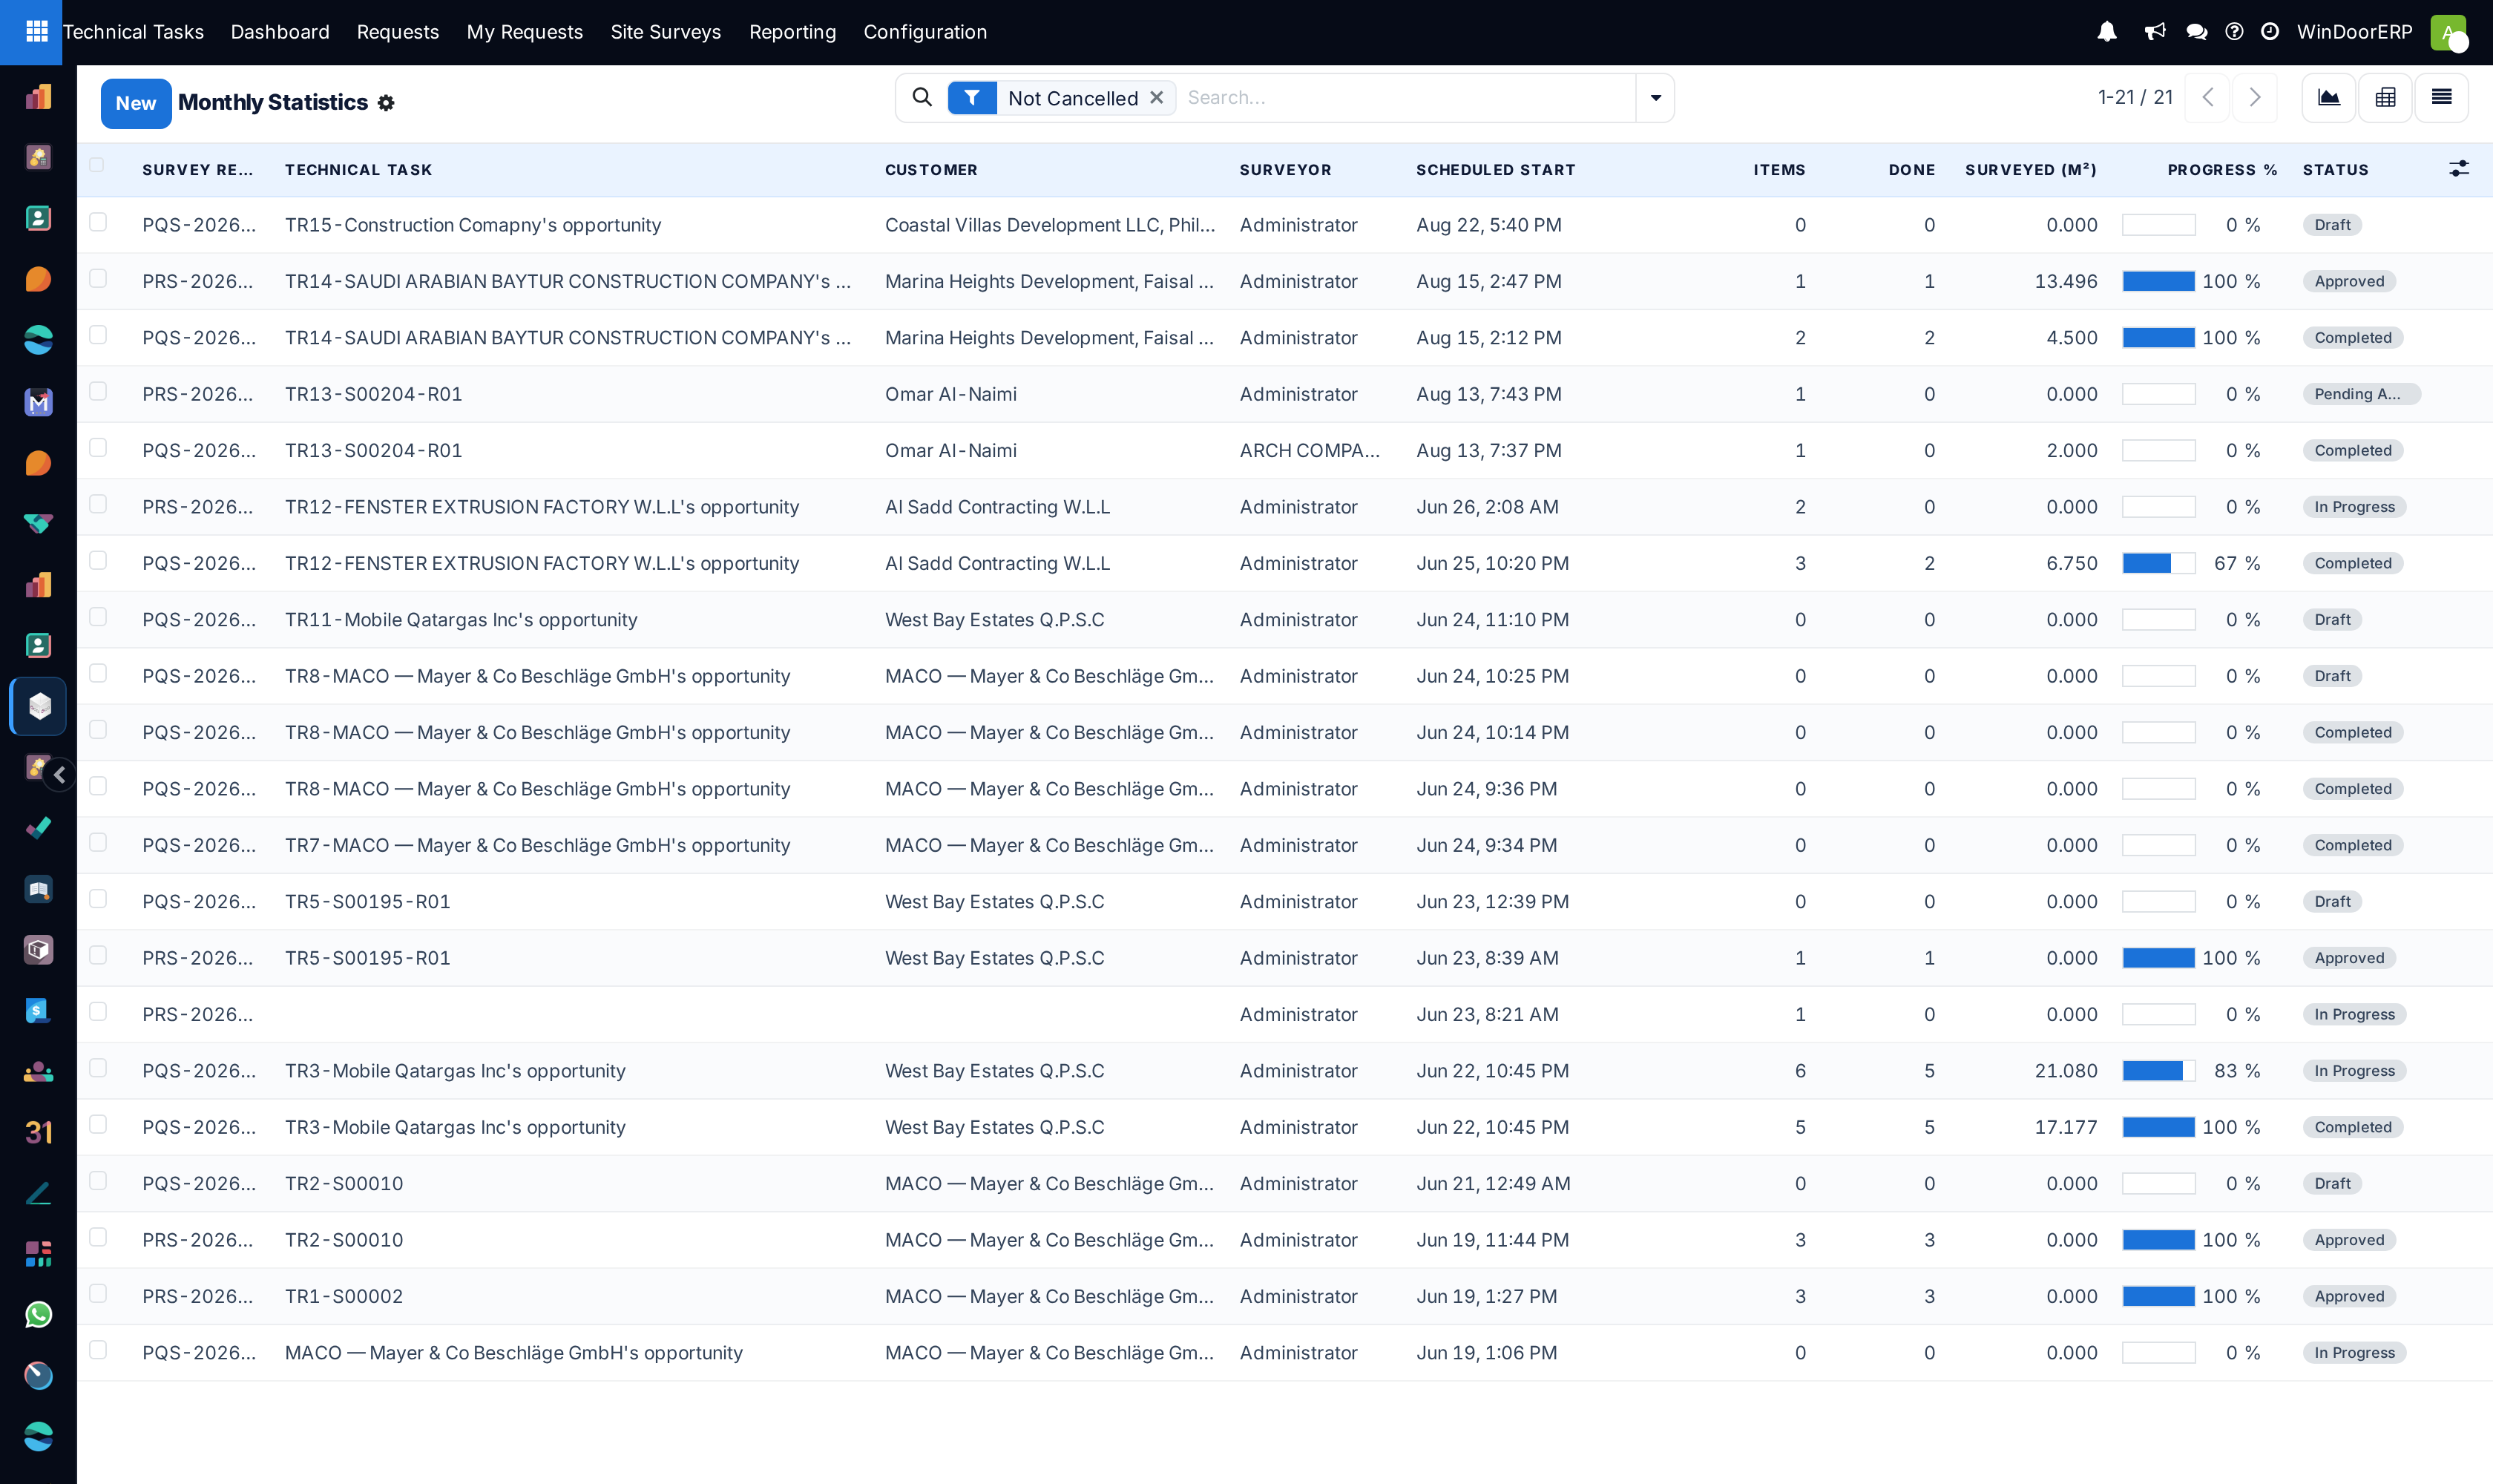Viewport: 2493px width, 1484px height.
Task: Tick checkbox for TR7-MACO opportunity row
Action: click(98, 842)
